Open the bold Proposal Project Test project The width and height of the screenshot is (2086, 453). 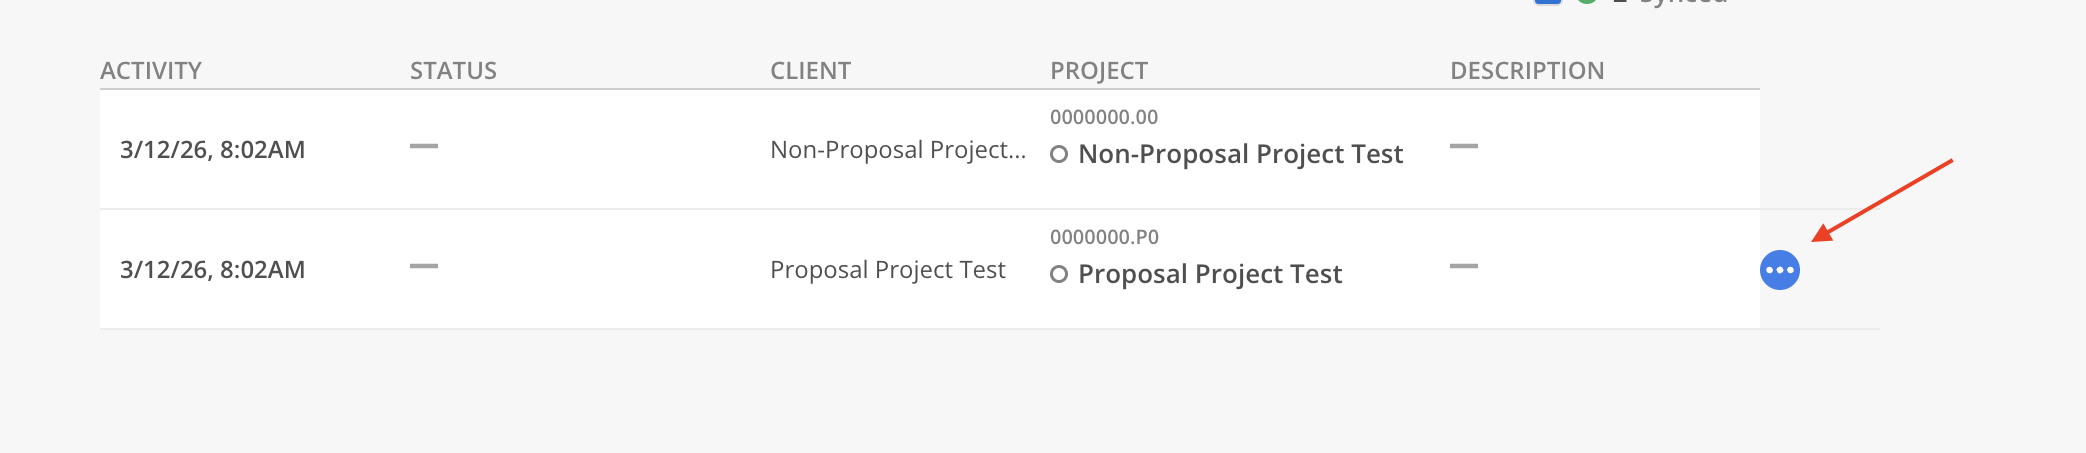coord(1210,274)
